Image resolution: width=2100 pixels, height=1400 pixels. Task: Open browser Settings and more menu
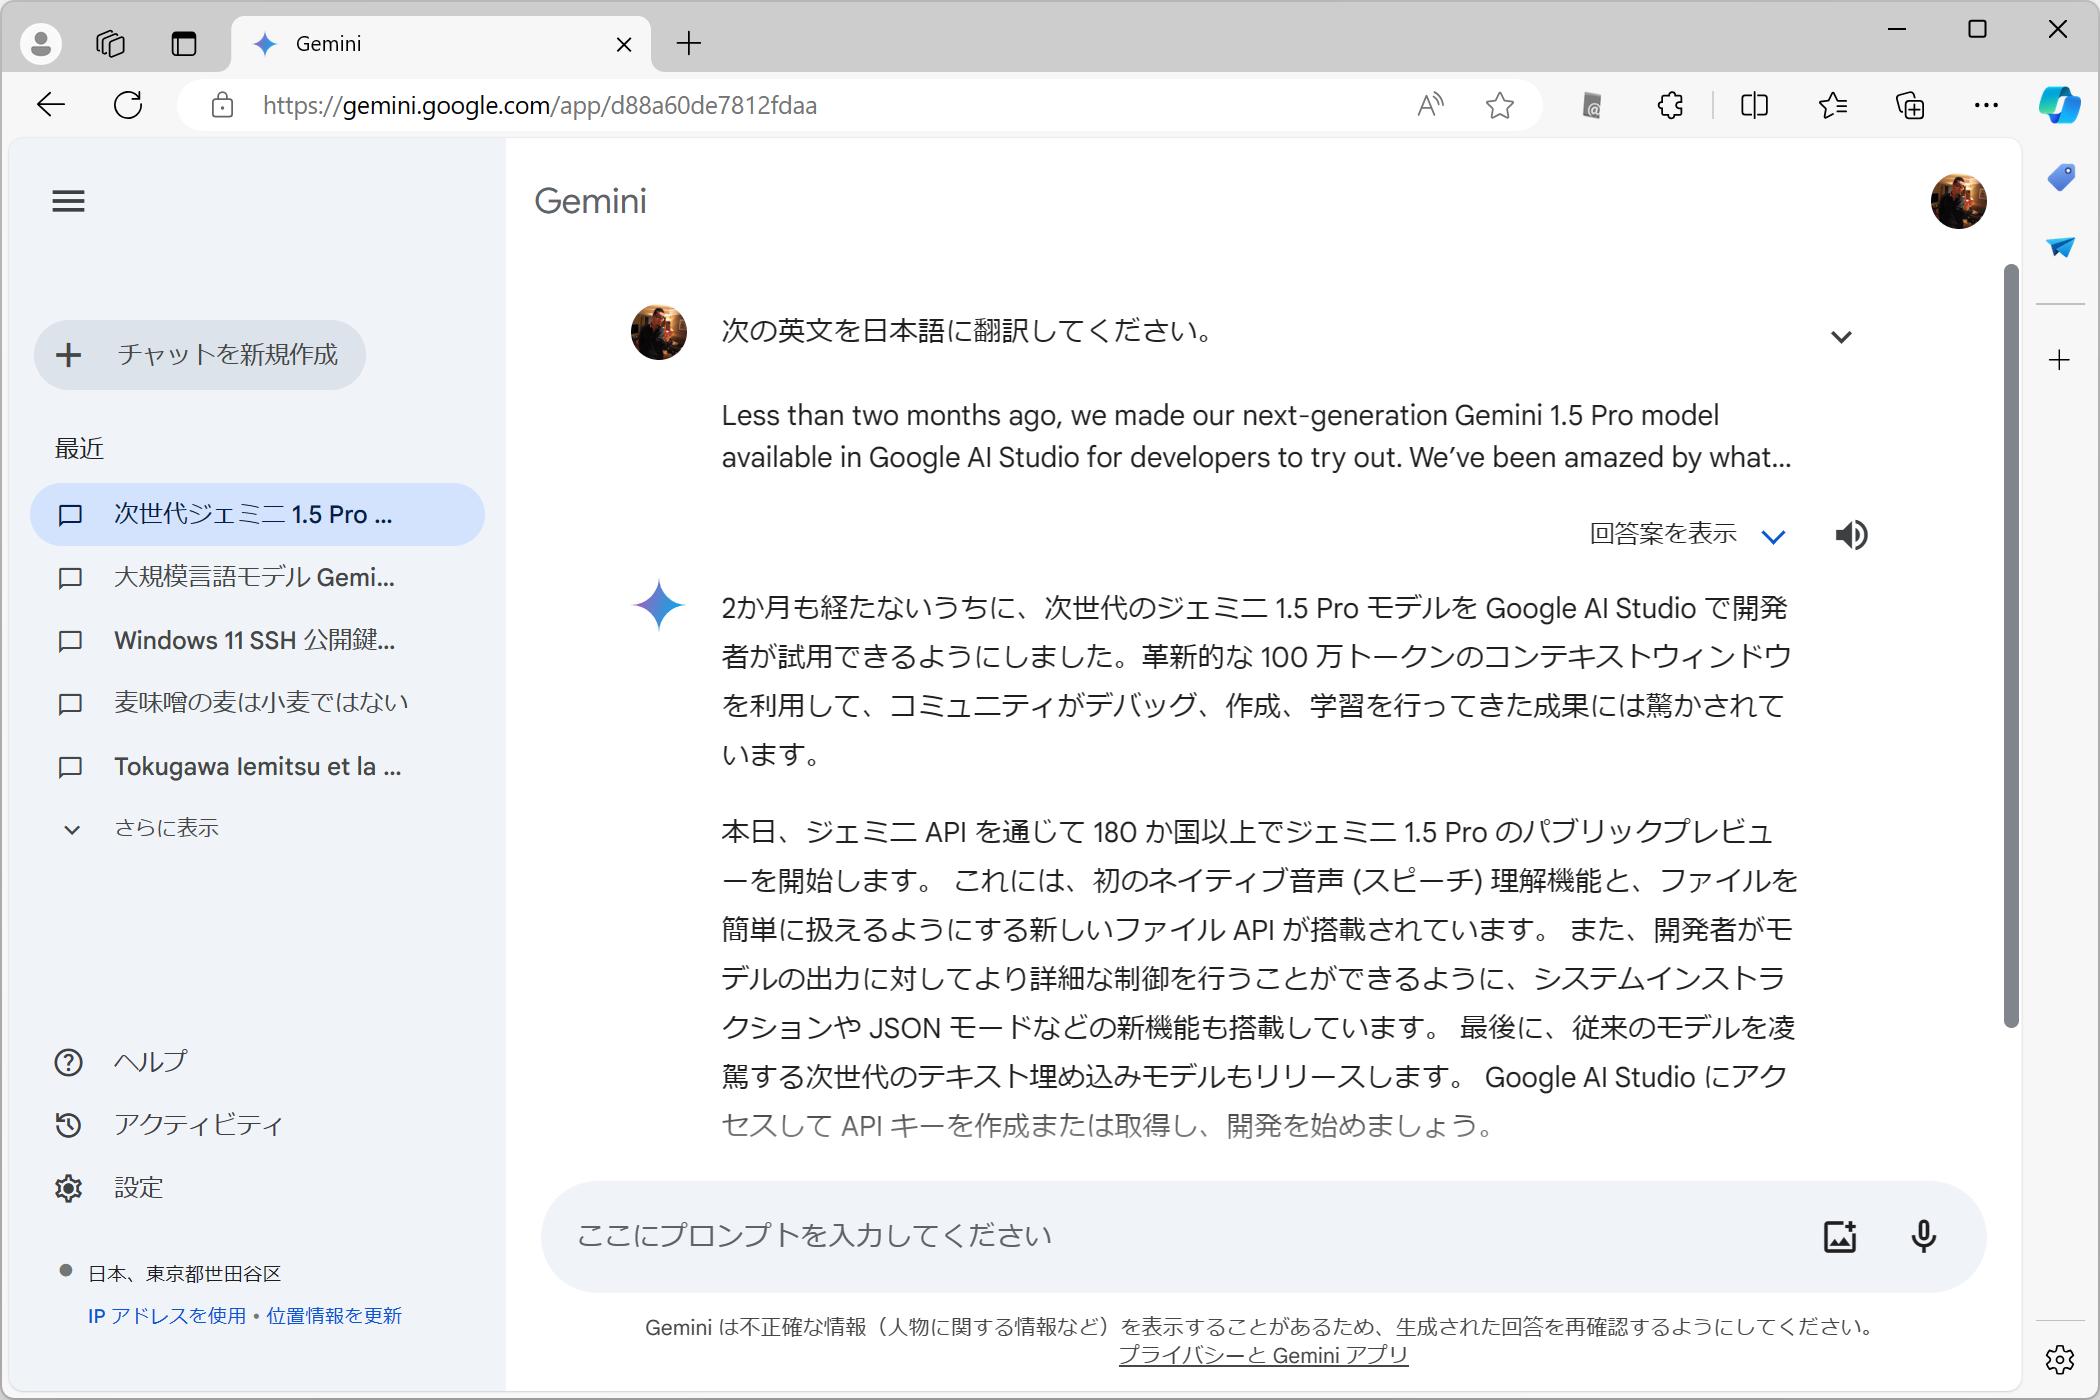(x=1986, y=105)
